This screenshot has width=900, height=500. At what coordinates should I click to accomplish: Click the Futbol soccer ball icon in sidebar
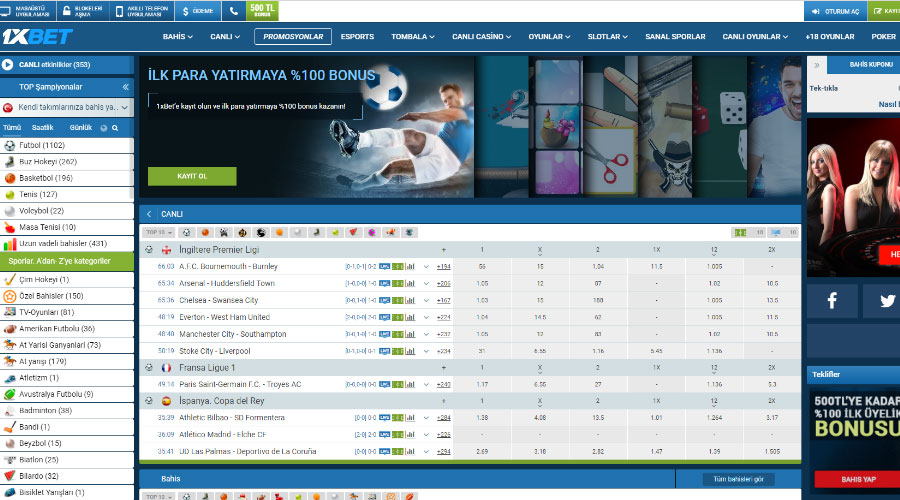(10, 145)
